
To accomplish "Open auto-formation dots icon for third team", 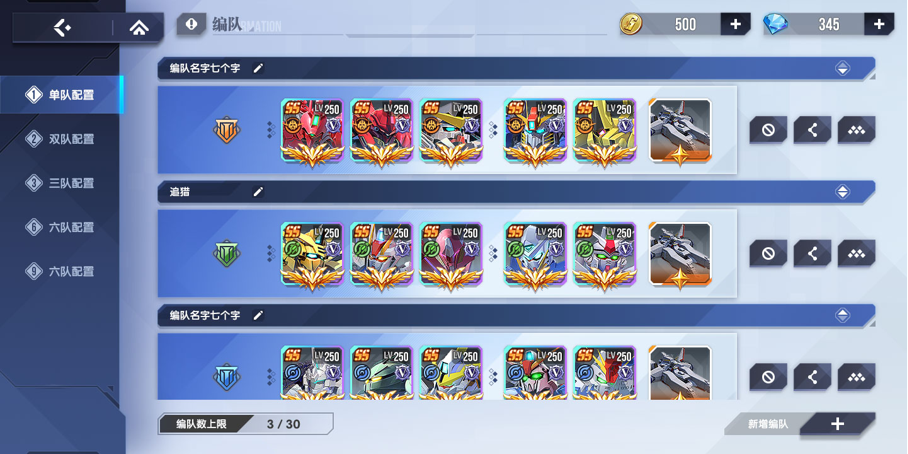I will click(x=856, y=377).
